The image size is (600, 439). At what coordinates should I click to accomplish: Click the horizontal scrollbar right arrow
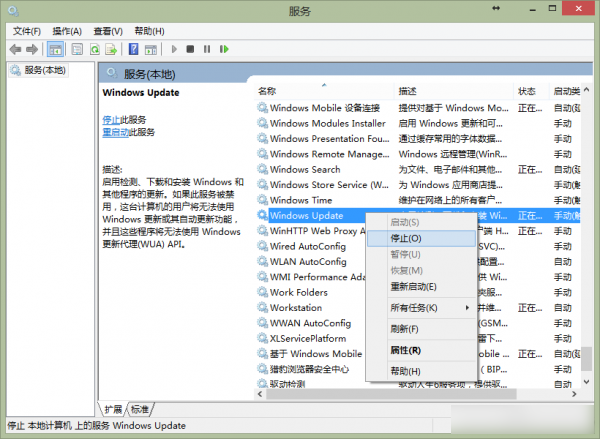[574, 394]
